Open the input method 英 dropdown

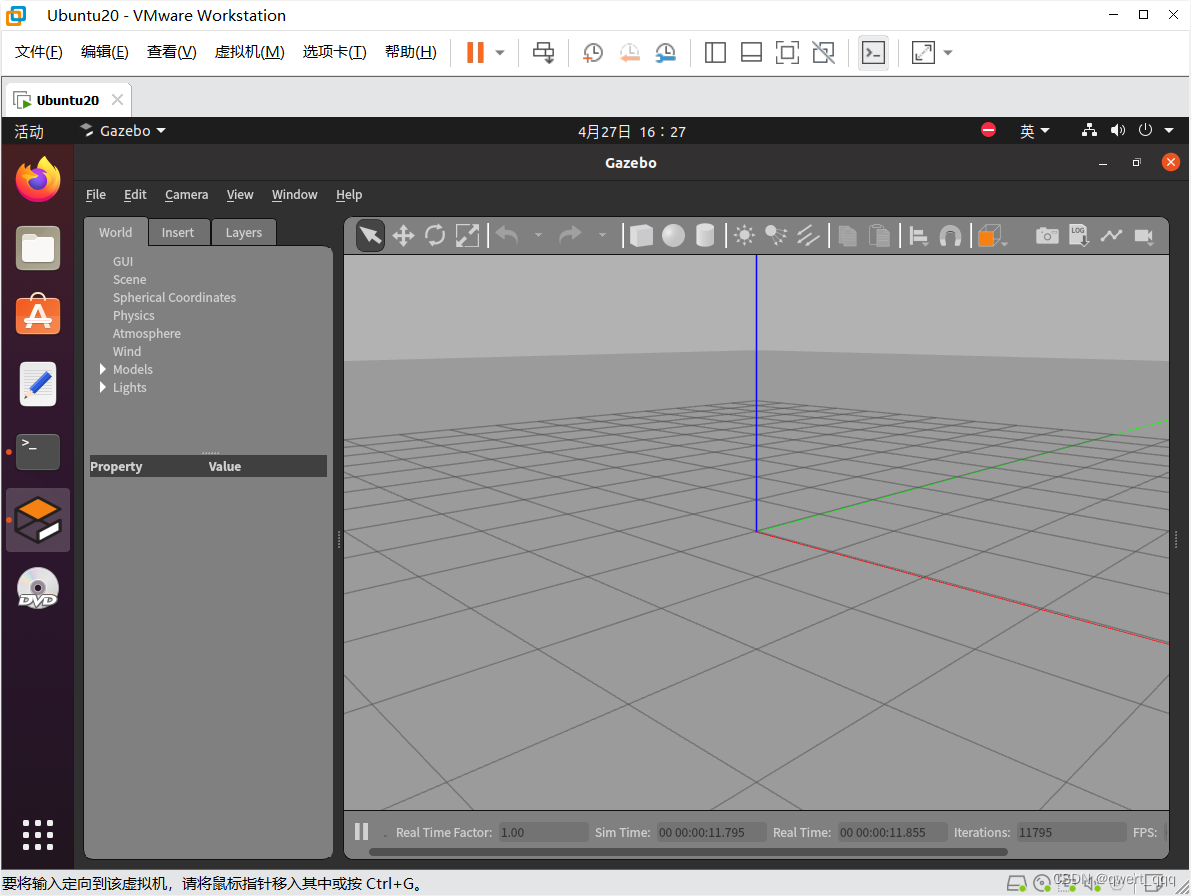coord(1035,131)
